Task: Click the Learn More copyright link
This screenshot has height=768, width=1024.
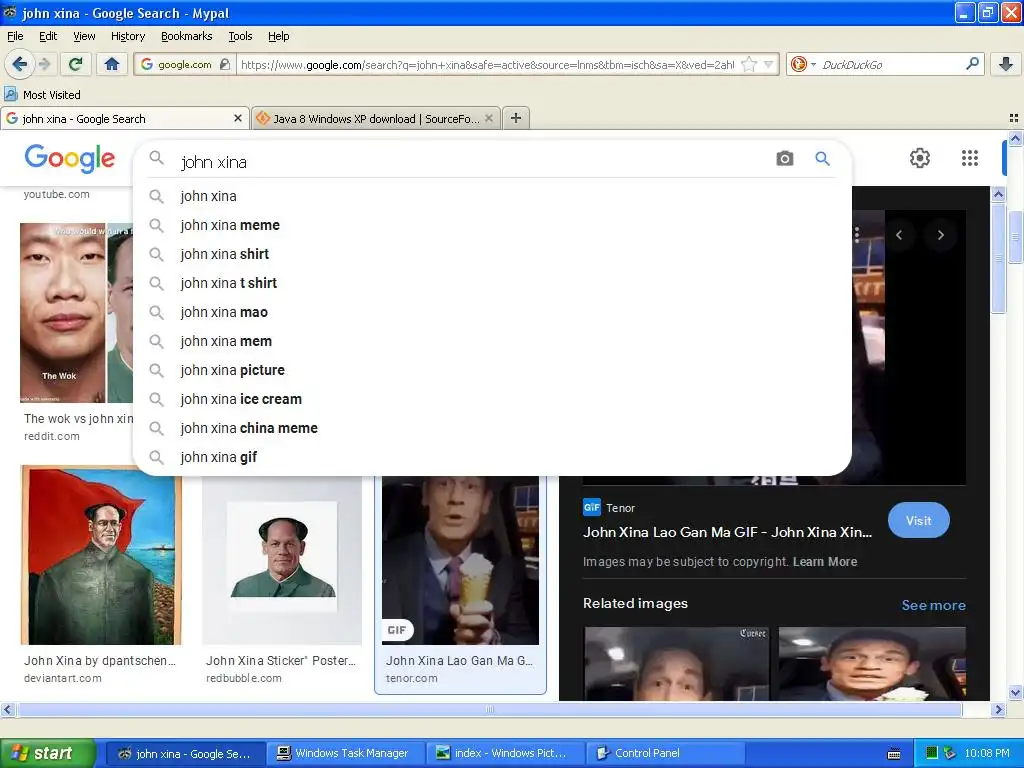Action: point(825,562)
